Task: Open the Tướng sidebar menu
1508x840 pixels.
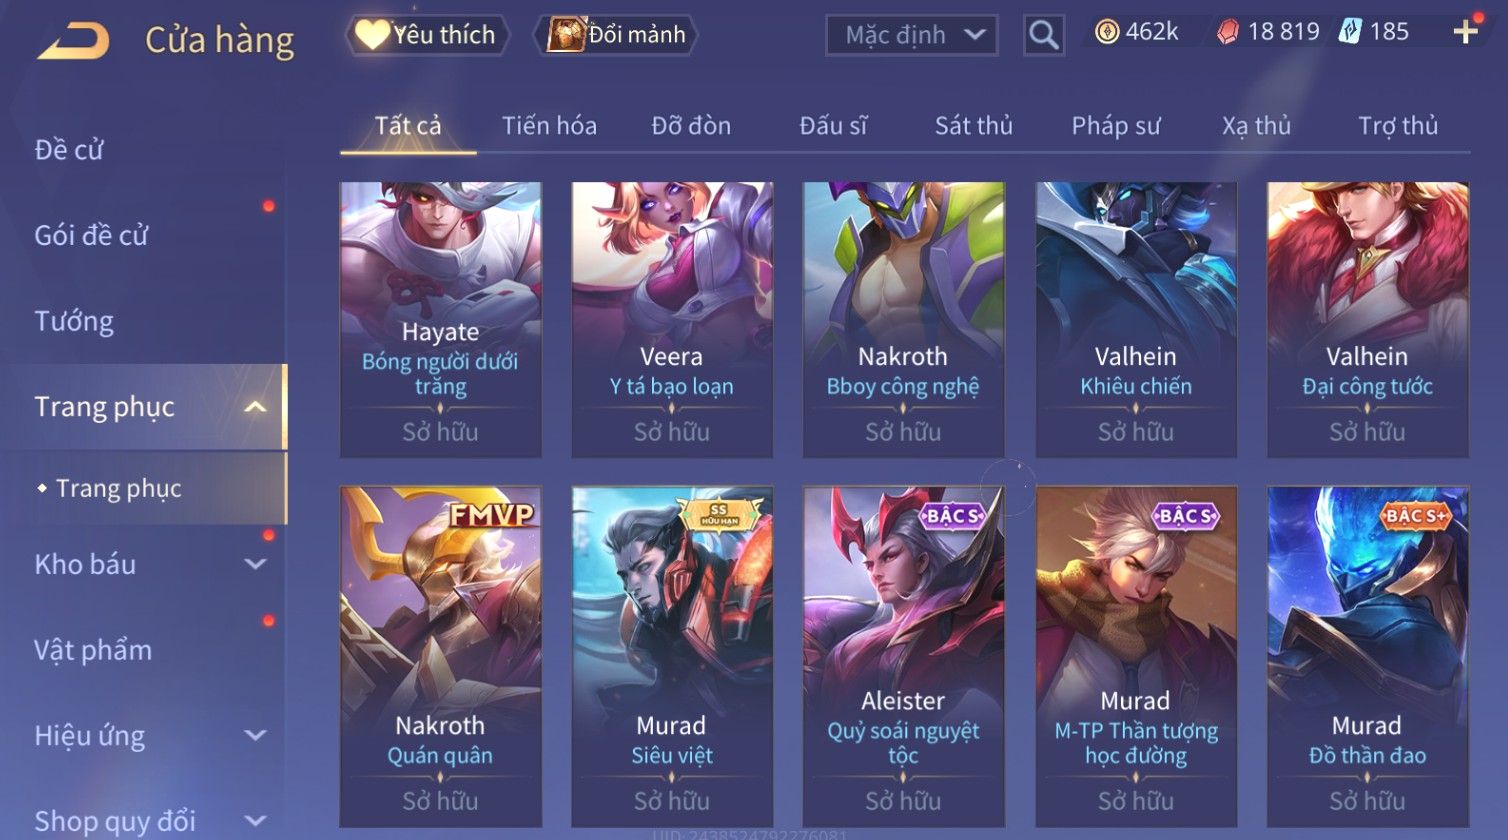Action: pos(74,321)
